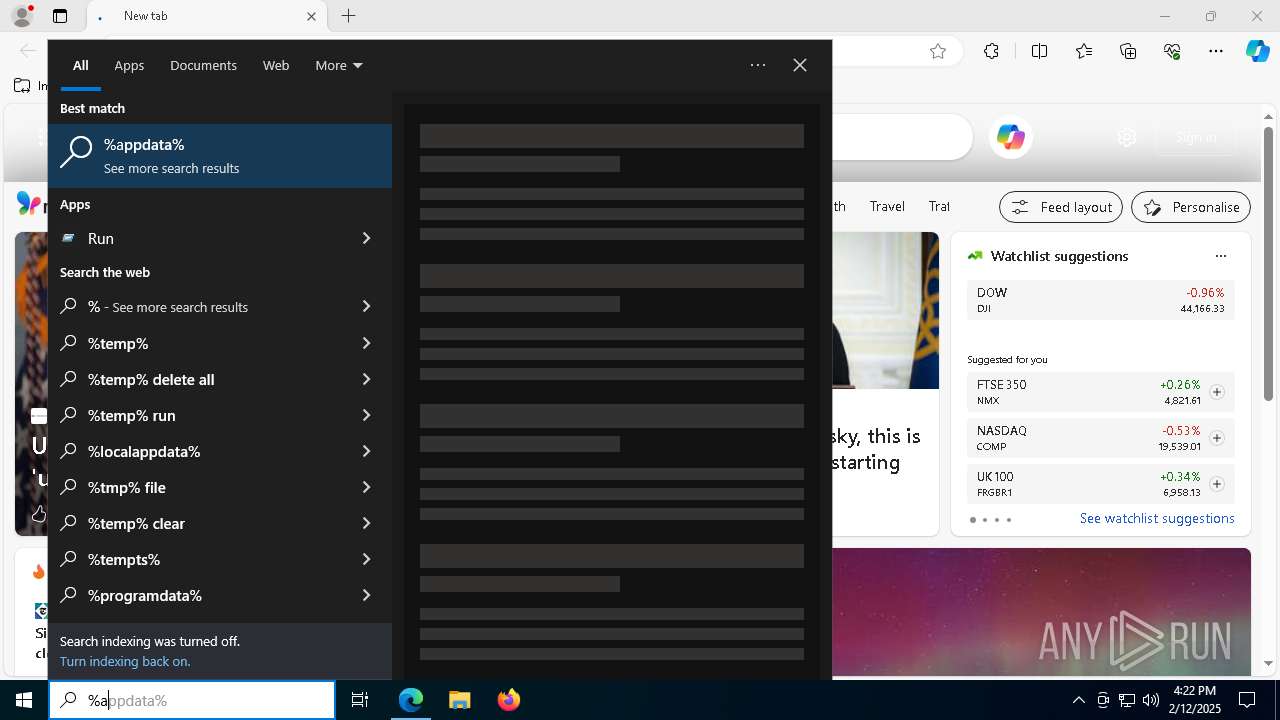Viewport: 1280px width, 720px height.
Task: Click the Copilot icon beside search box
Action: click(1010, 137)
